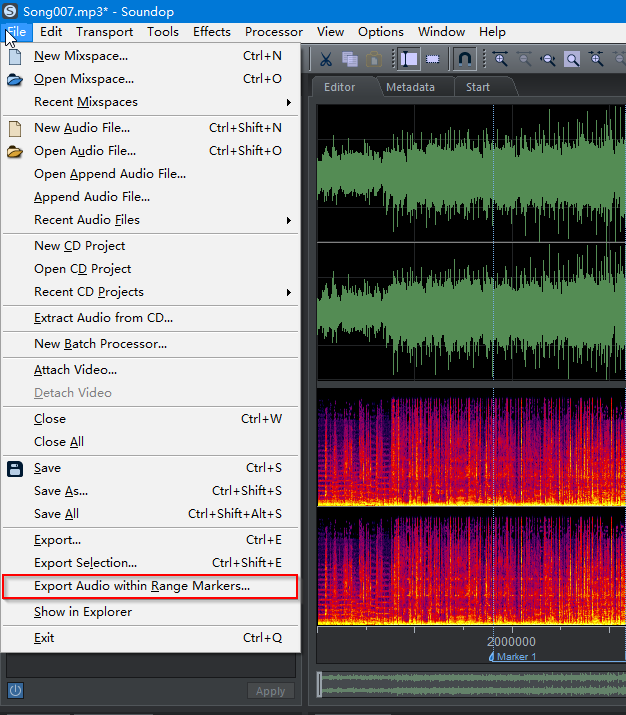Viewport: 626px width, 715px height.
Task: Click the waveform overview navigation bar
Action: coord(472,684)
